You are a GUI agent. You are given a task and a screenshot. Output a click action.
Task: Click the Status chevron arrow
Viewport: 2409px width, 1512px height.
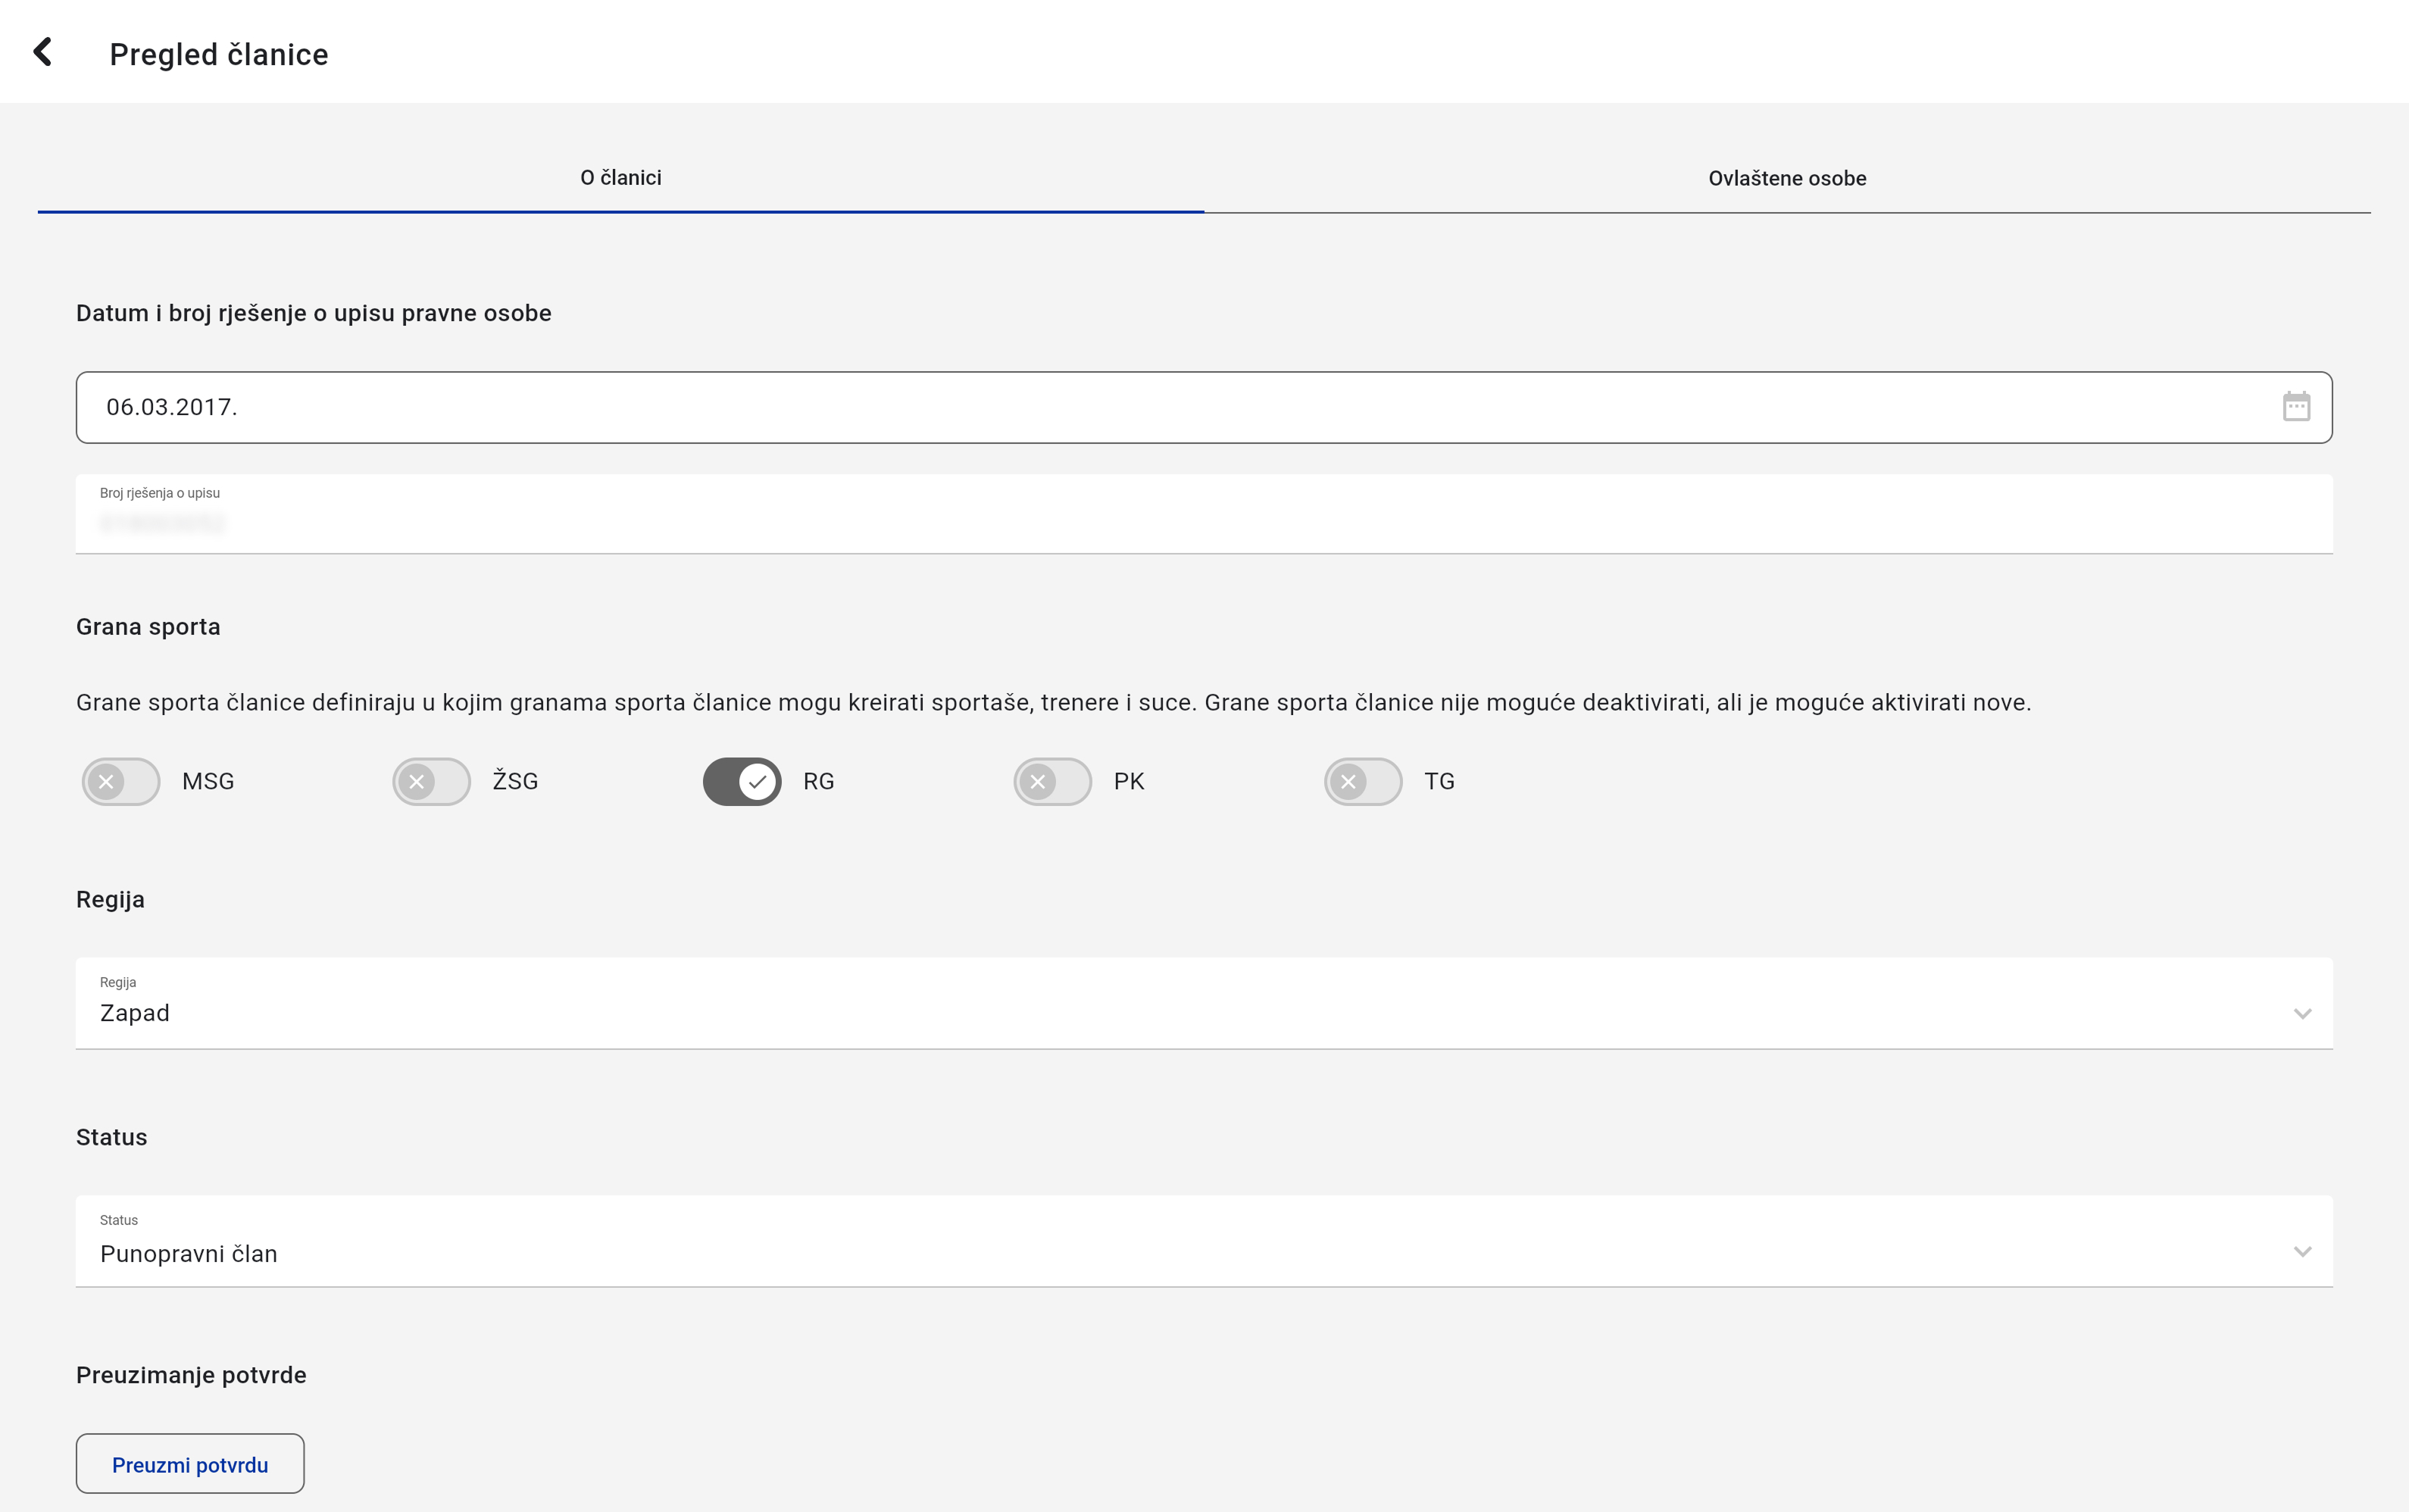click(x=2302, y=1252)
